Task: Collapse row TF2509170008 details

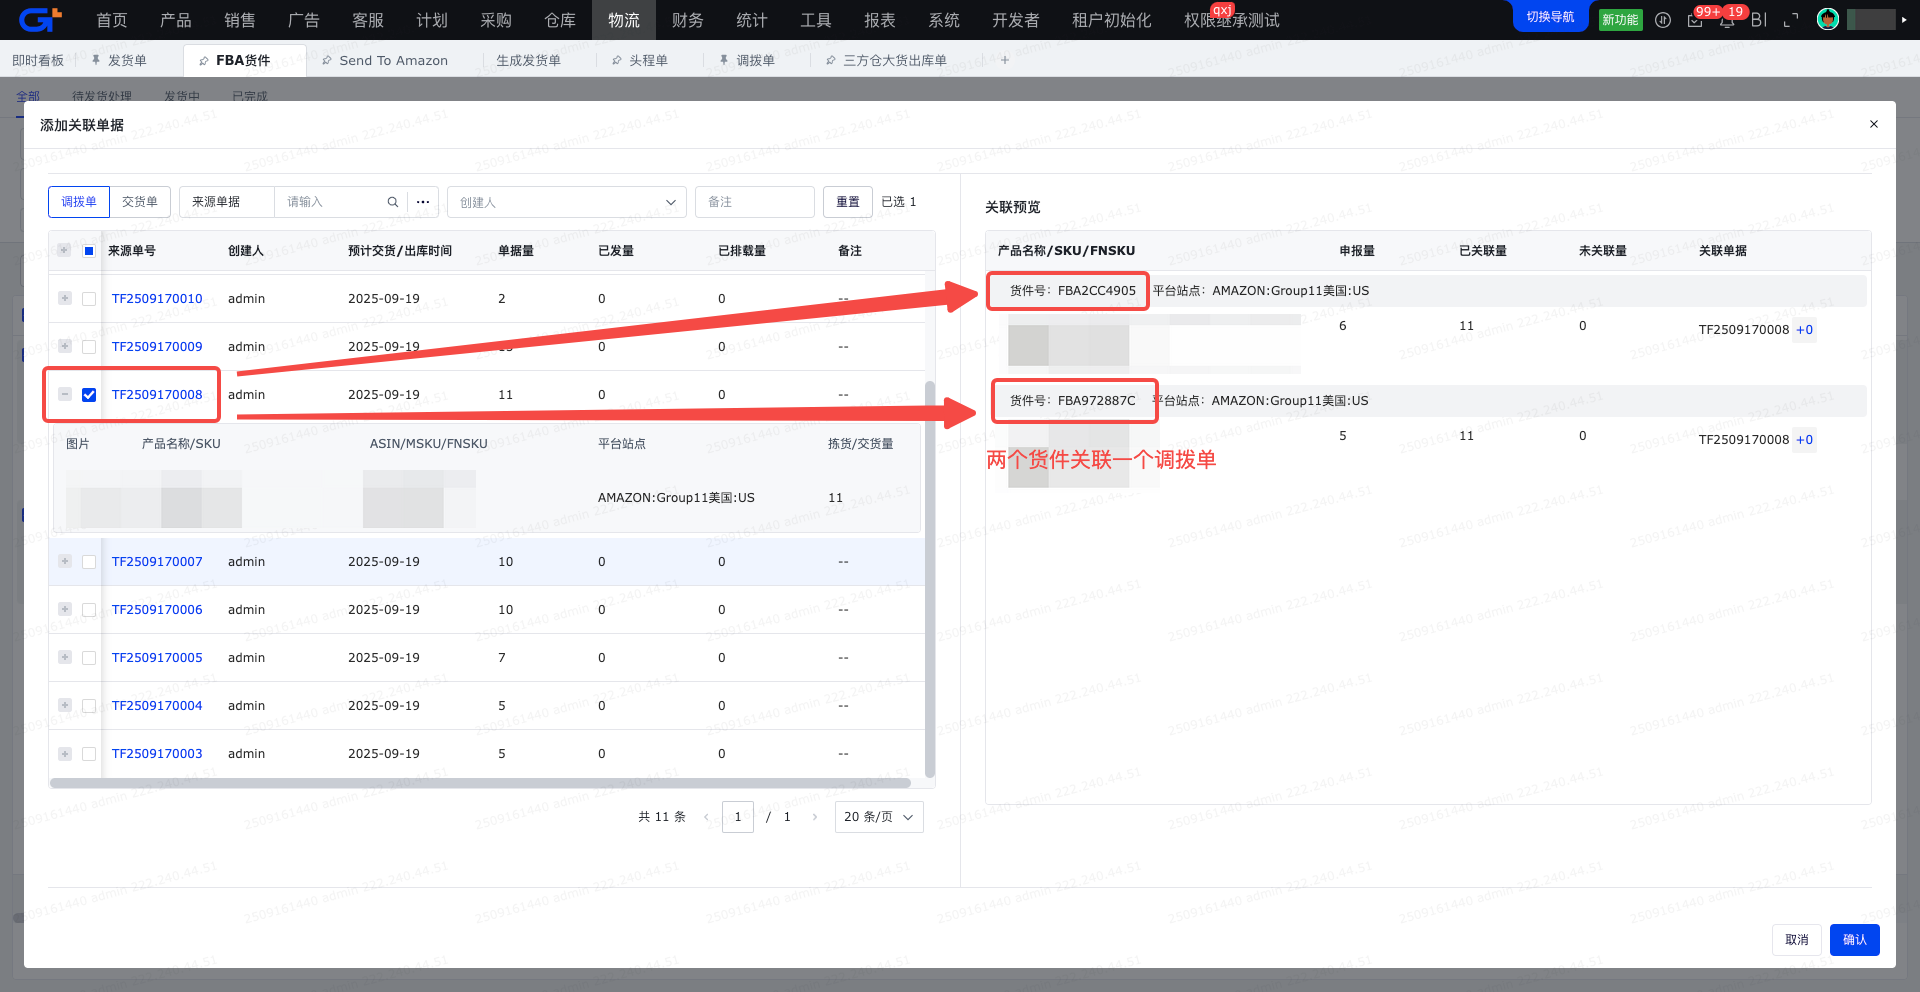Action: point(65,394)
